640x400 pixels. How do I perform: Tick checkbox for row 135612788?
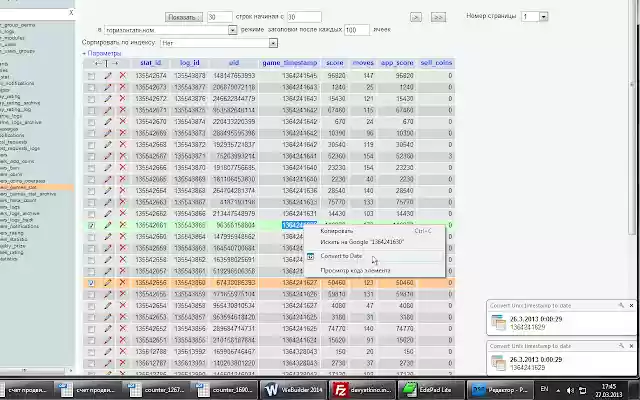[91, 352]
